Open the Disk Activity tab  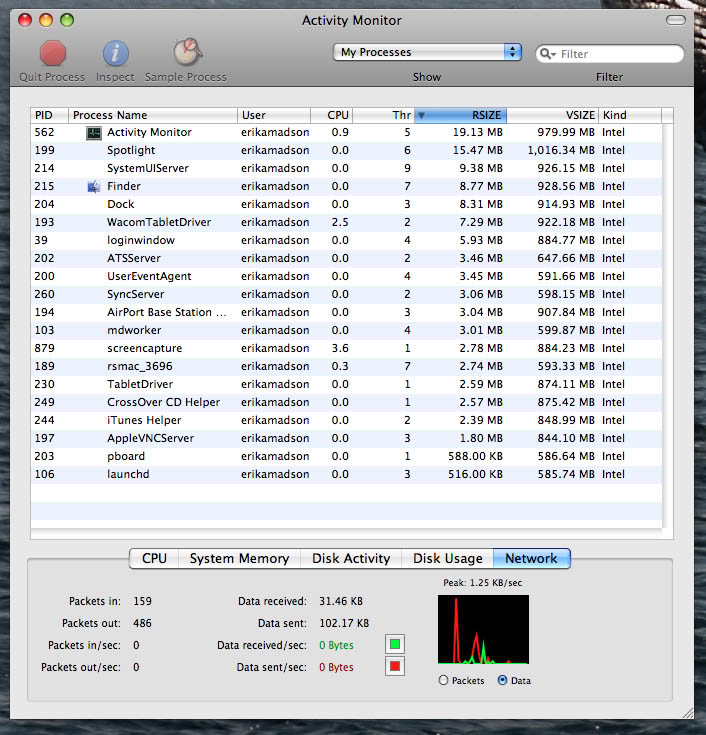tap(351, 558)
